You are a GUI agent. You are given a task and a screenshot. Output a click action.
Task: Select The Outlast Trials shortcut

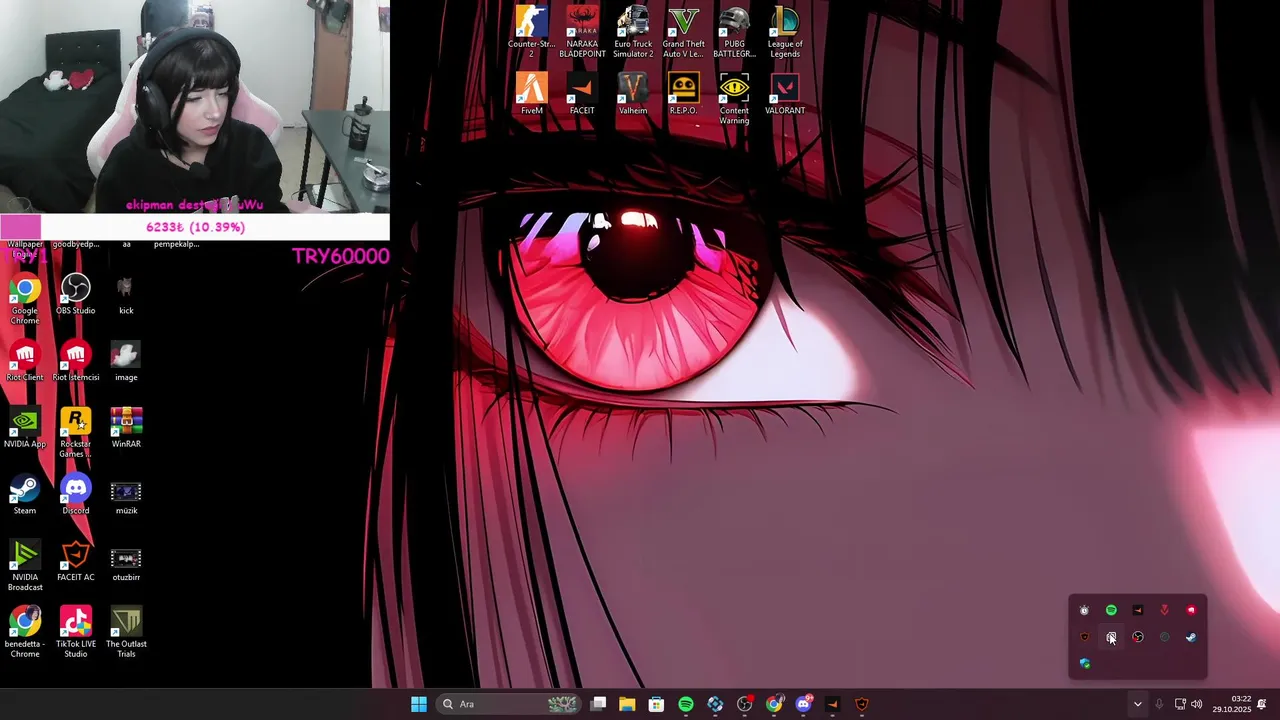pyautogui.click(x=126, y=631)
